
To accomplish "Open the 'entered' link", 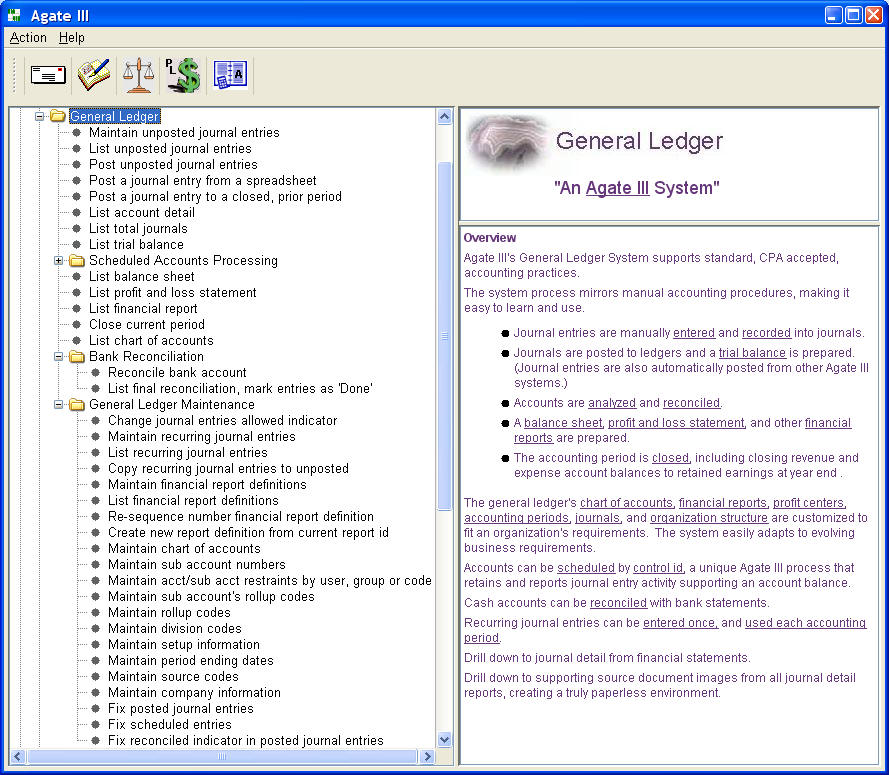I will (x=694, y=333).
